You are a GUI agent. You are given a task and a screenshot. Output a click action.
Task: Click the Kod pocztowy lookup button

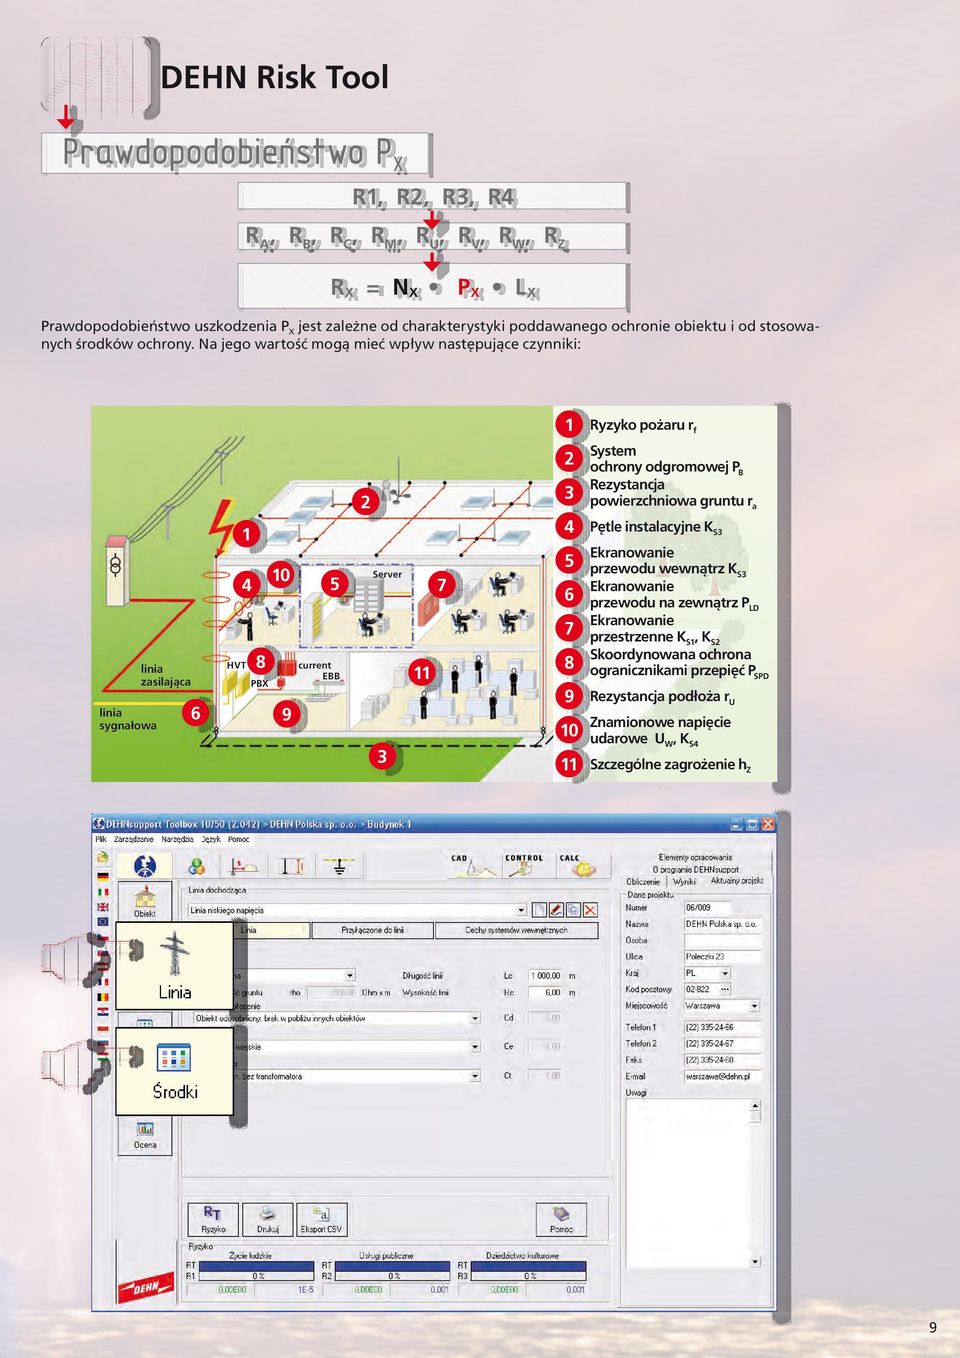tap(725, 989)
